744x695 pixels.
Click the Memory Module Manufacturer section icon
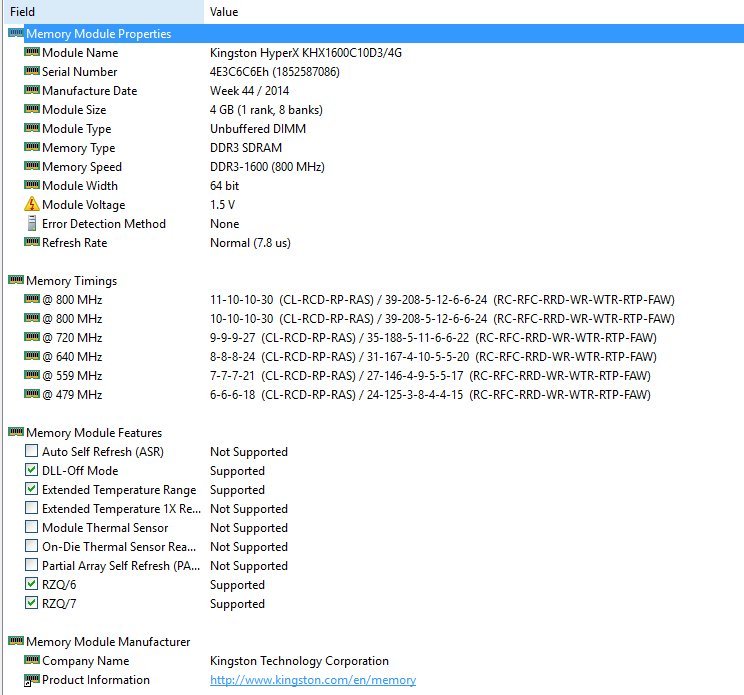point(16,640)
